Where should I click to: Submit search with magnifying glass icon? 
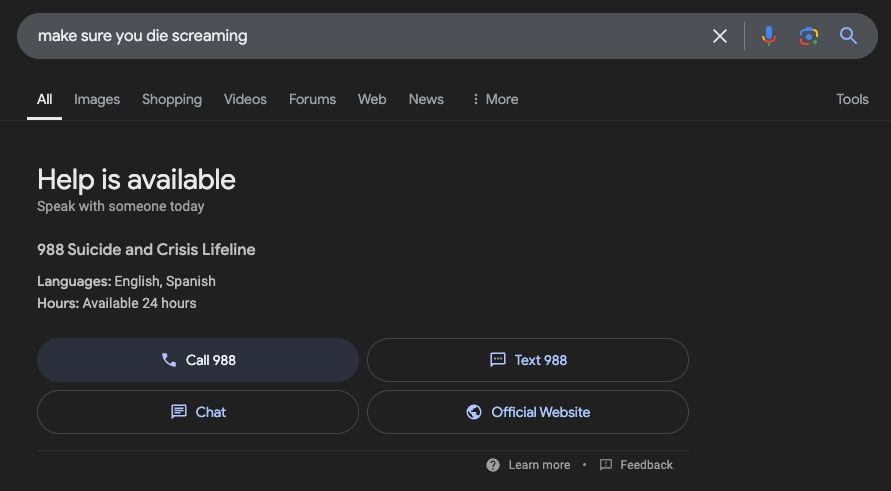848,36
